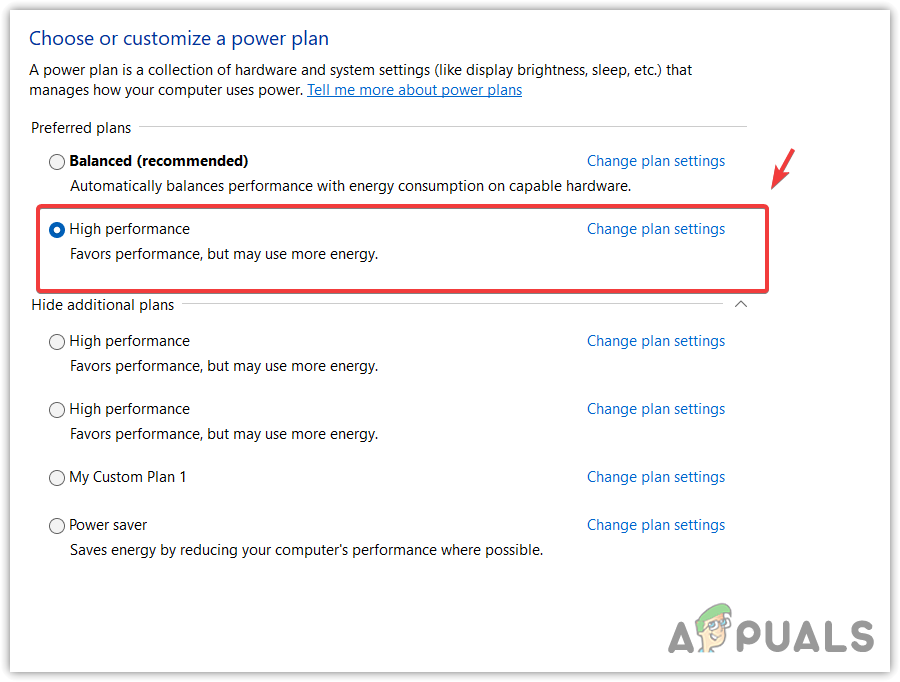Change plan settings for Power saver
Viewport: 900px width, 682px height.
click(x=655, y=525)
